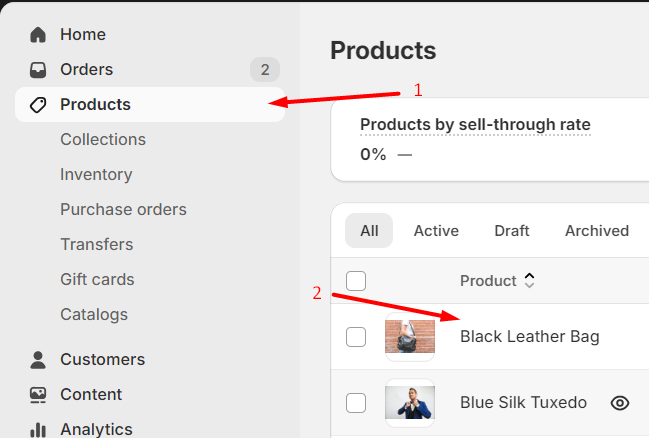The width and height of the screenshot is (649, 438).
Task: Open Products by sell-through rate metric
Action: [x=475, y=125]
